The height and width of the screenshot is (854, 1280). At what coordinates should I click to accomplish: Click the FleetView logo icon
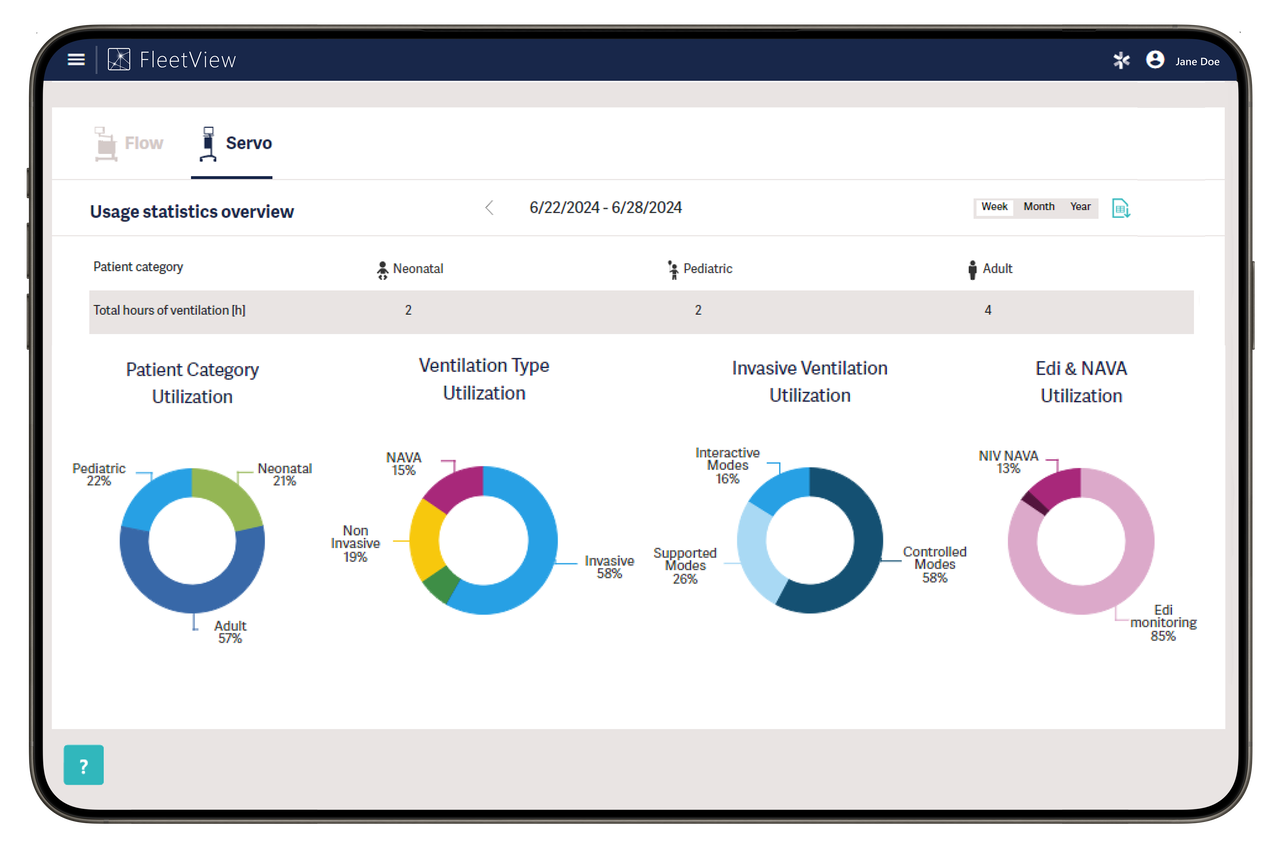pos(118,59)
